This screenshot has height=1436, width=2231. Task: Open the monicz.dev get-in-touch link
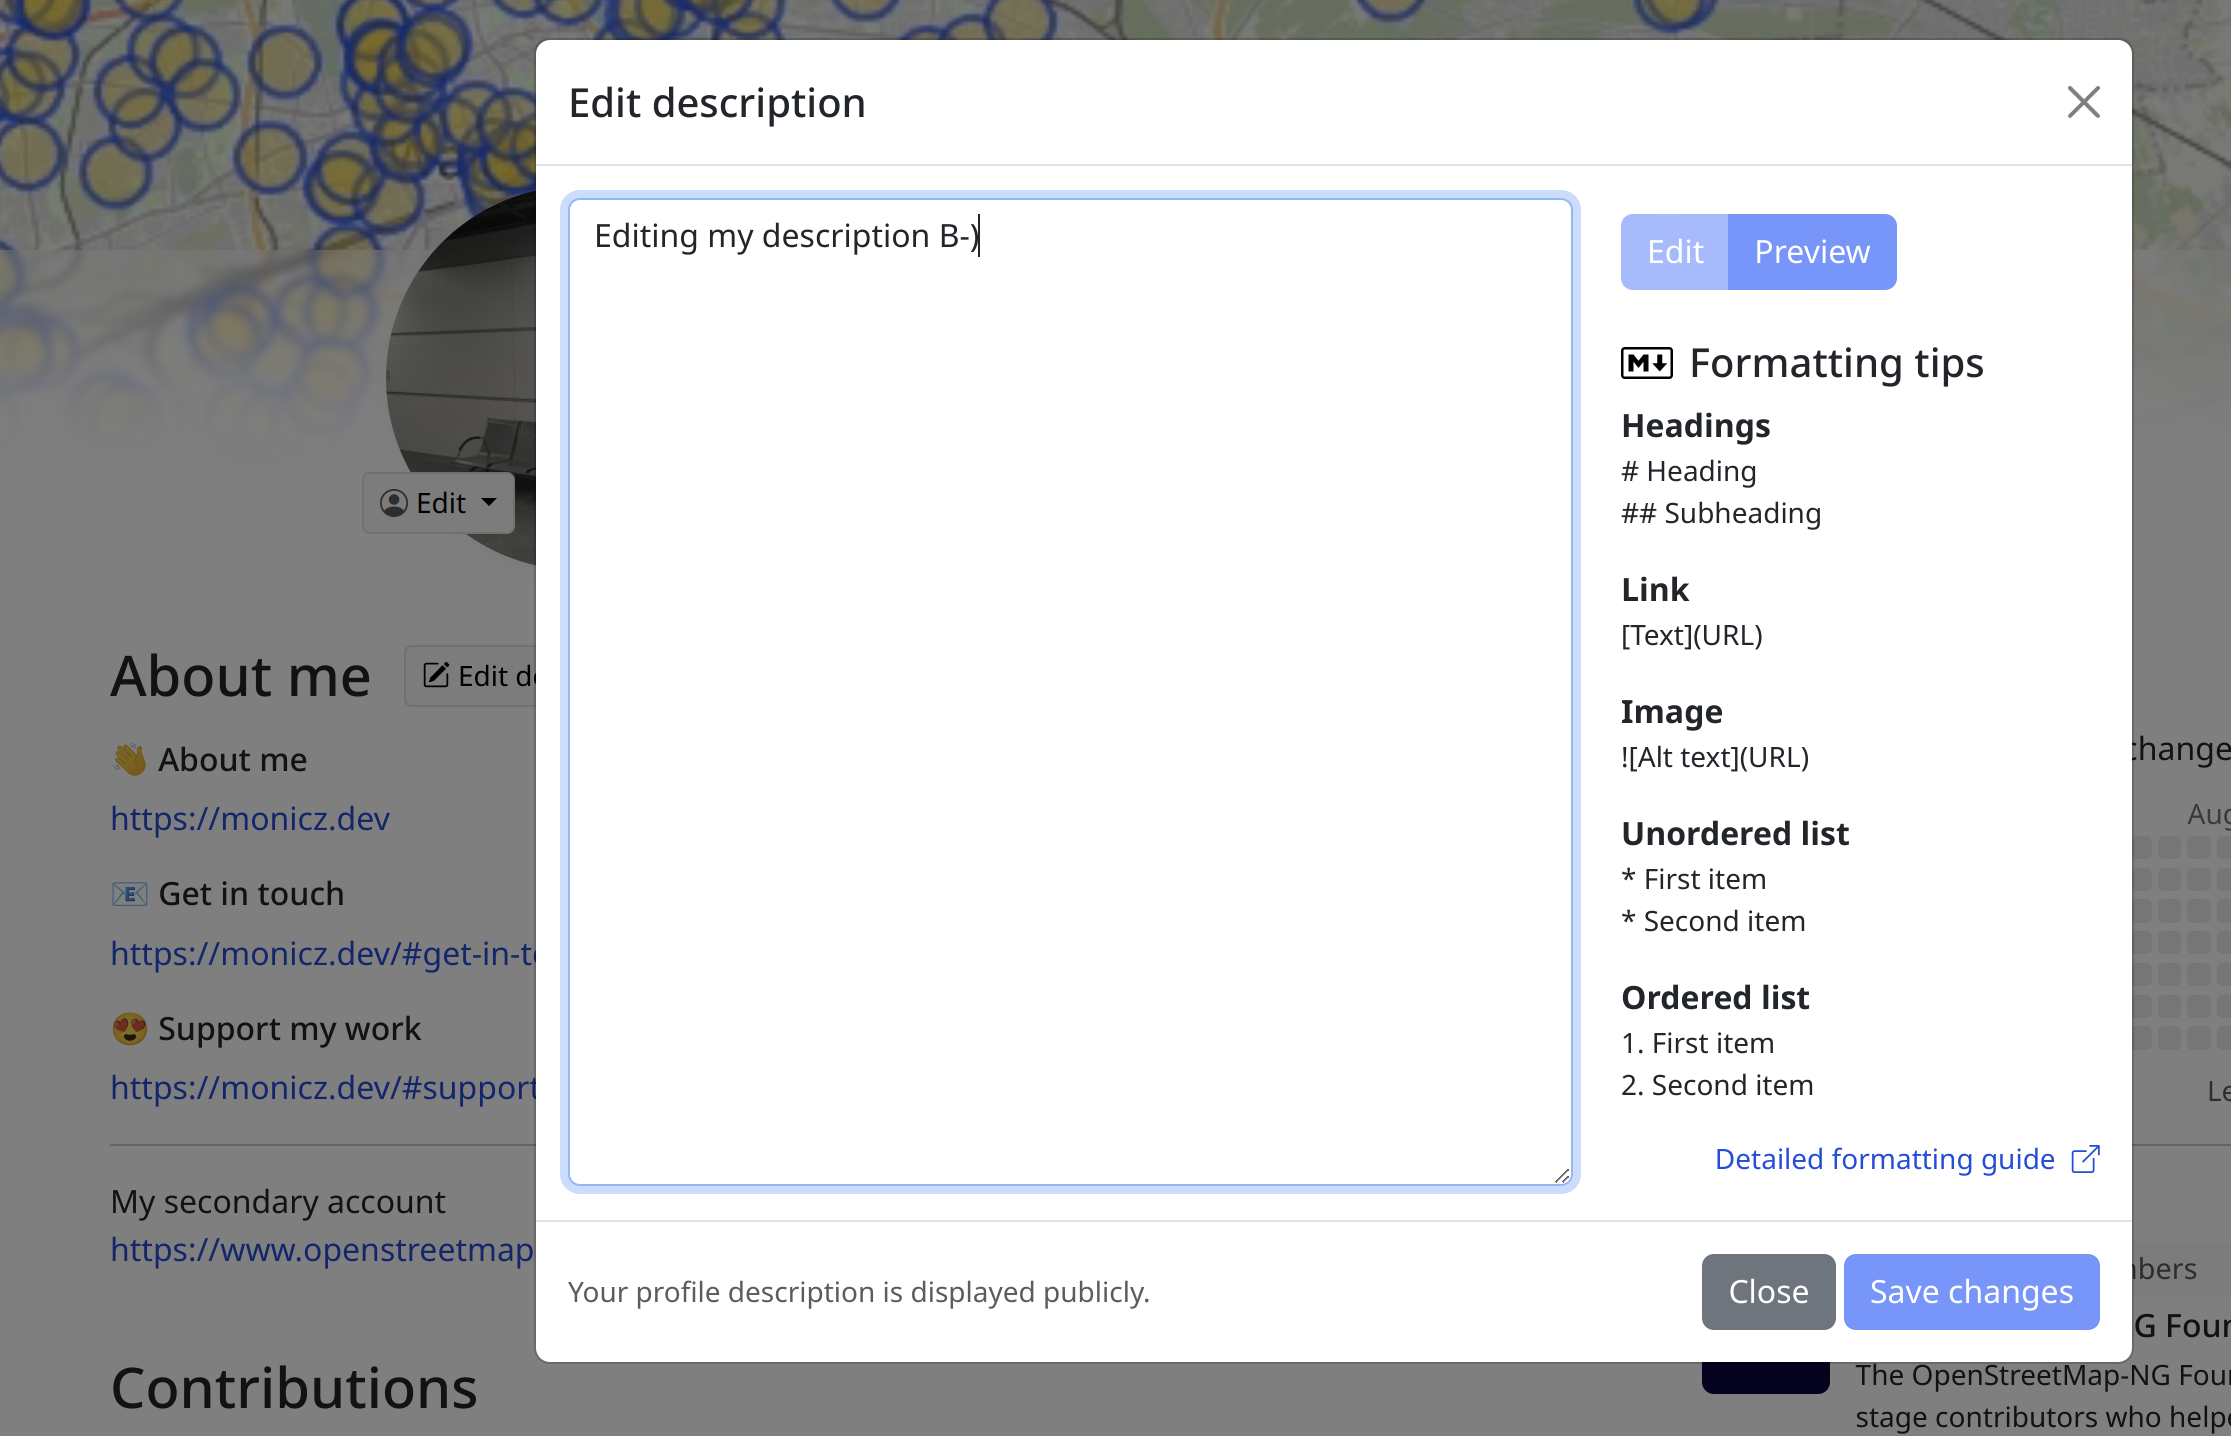(322, 953)
